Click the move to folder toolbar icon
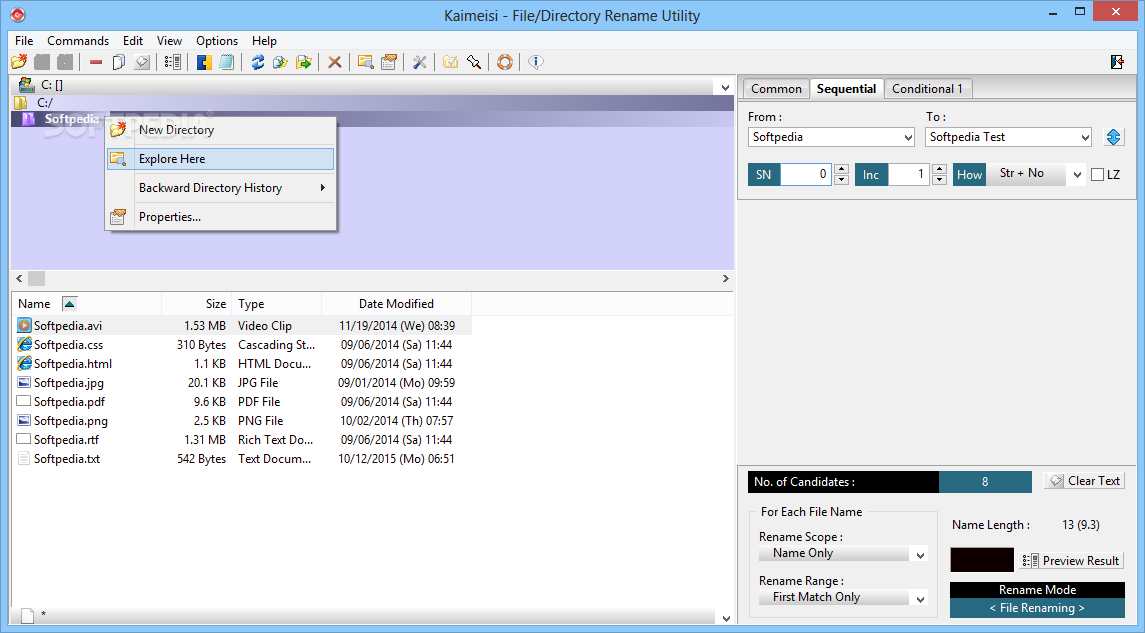1145x633 pixels. [304, 62]
